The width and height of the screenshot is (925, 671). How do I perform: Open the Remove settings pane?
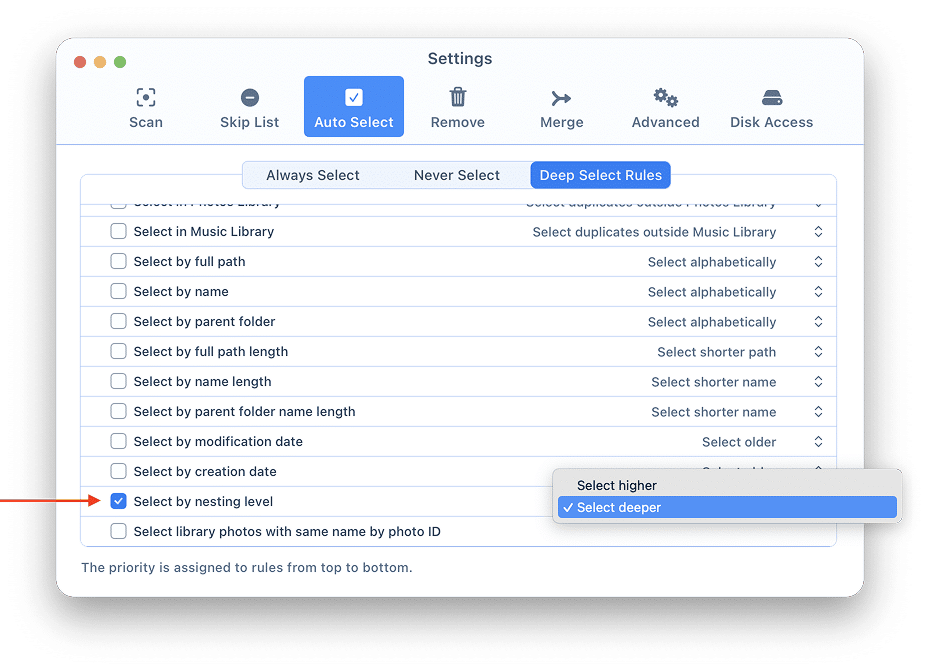click(457, 108)
